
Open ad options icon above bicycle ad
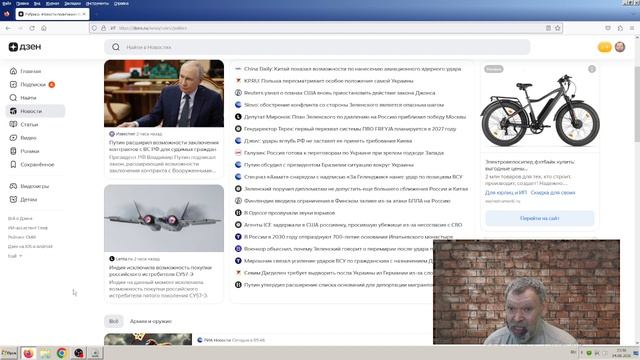[592, 69]
